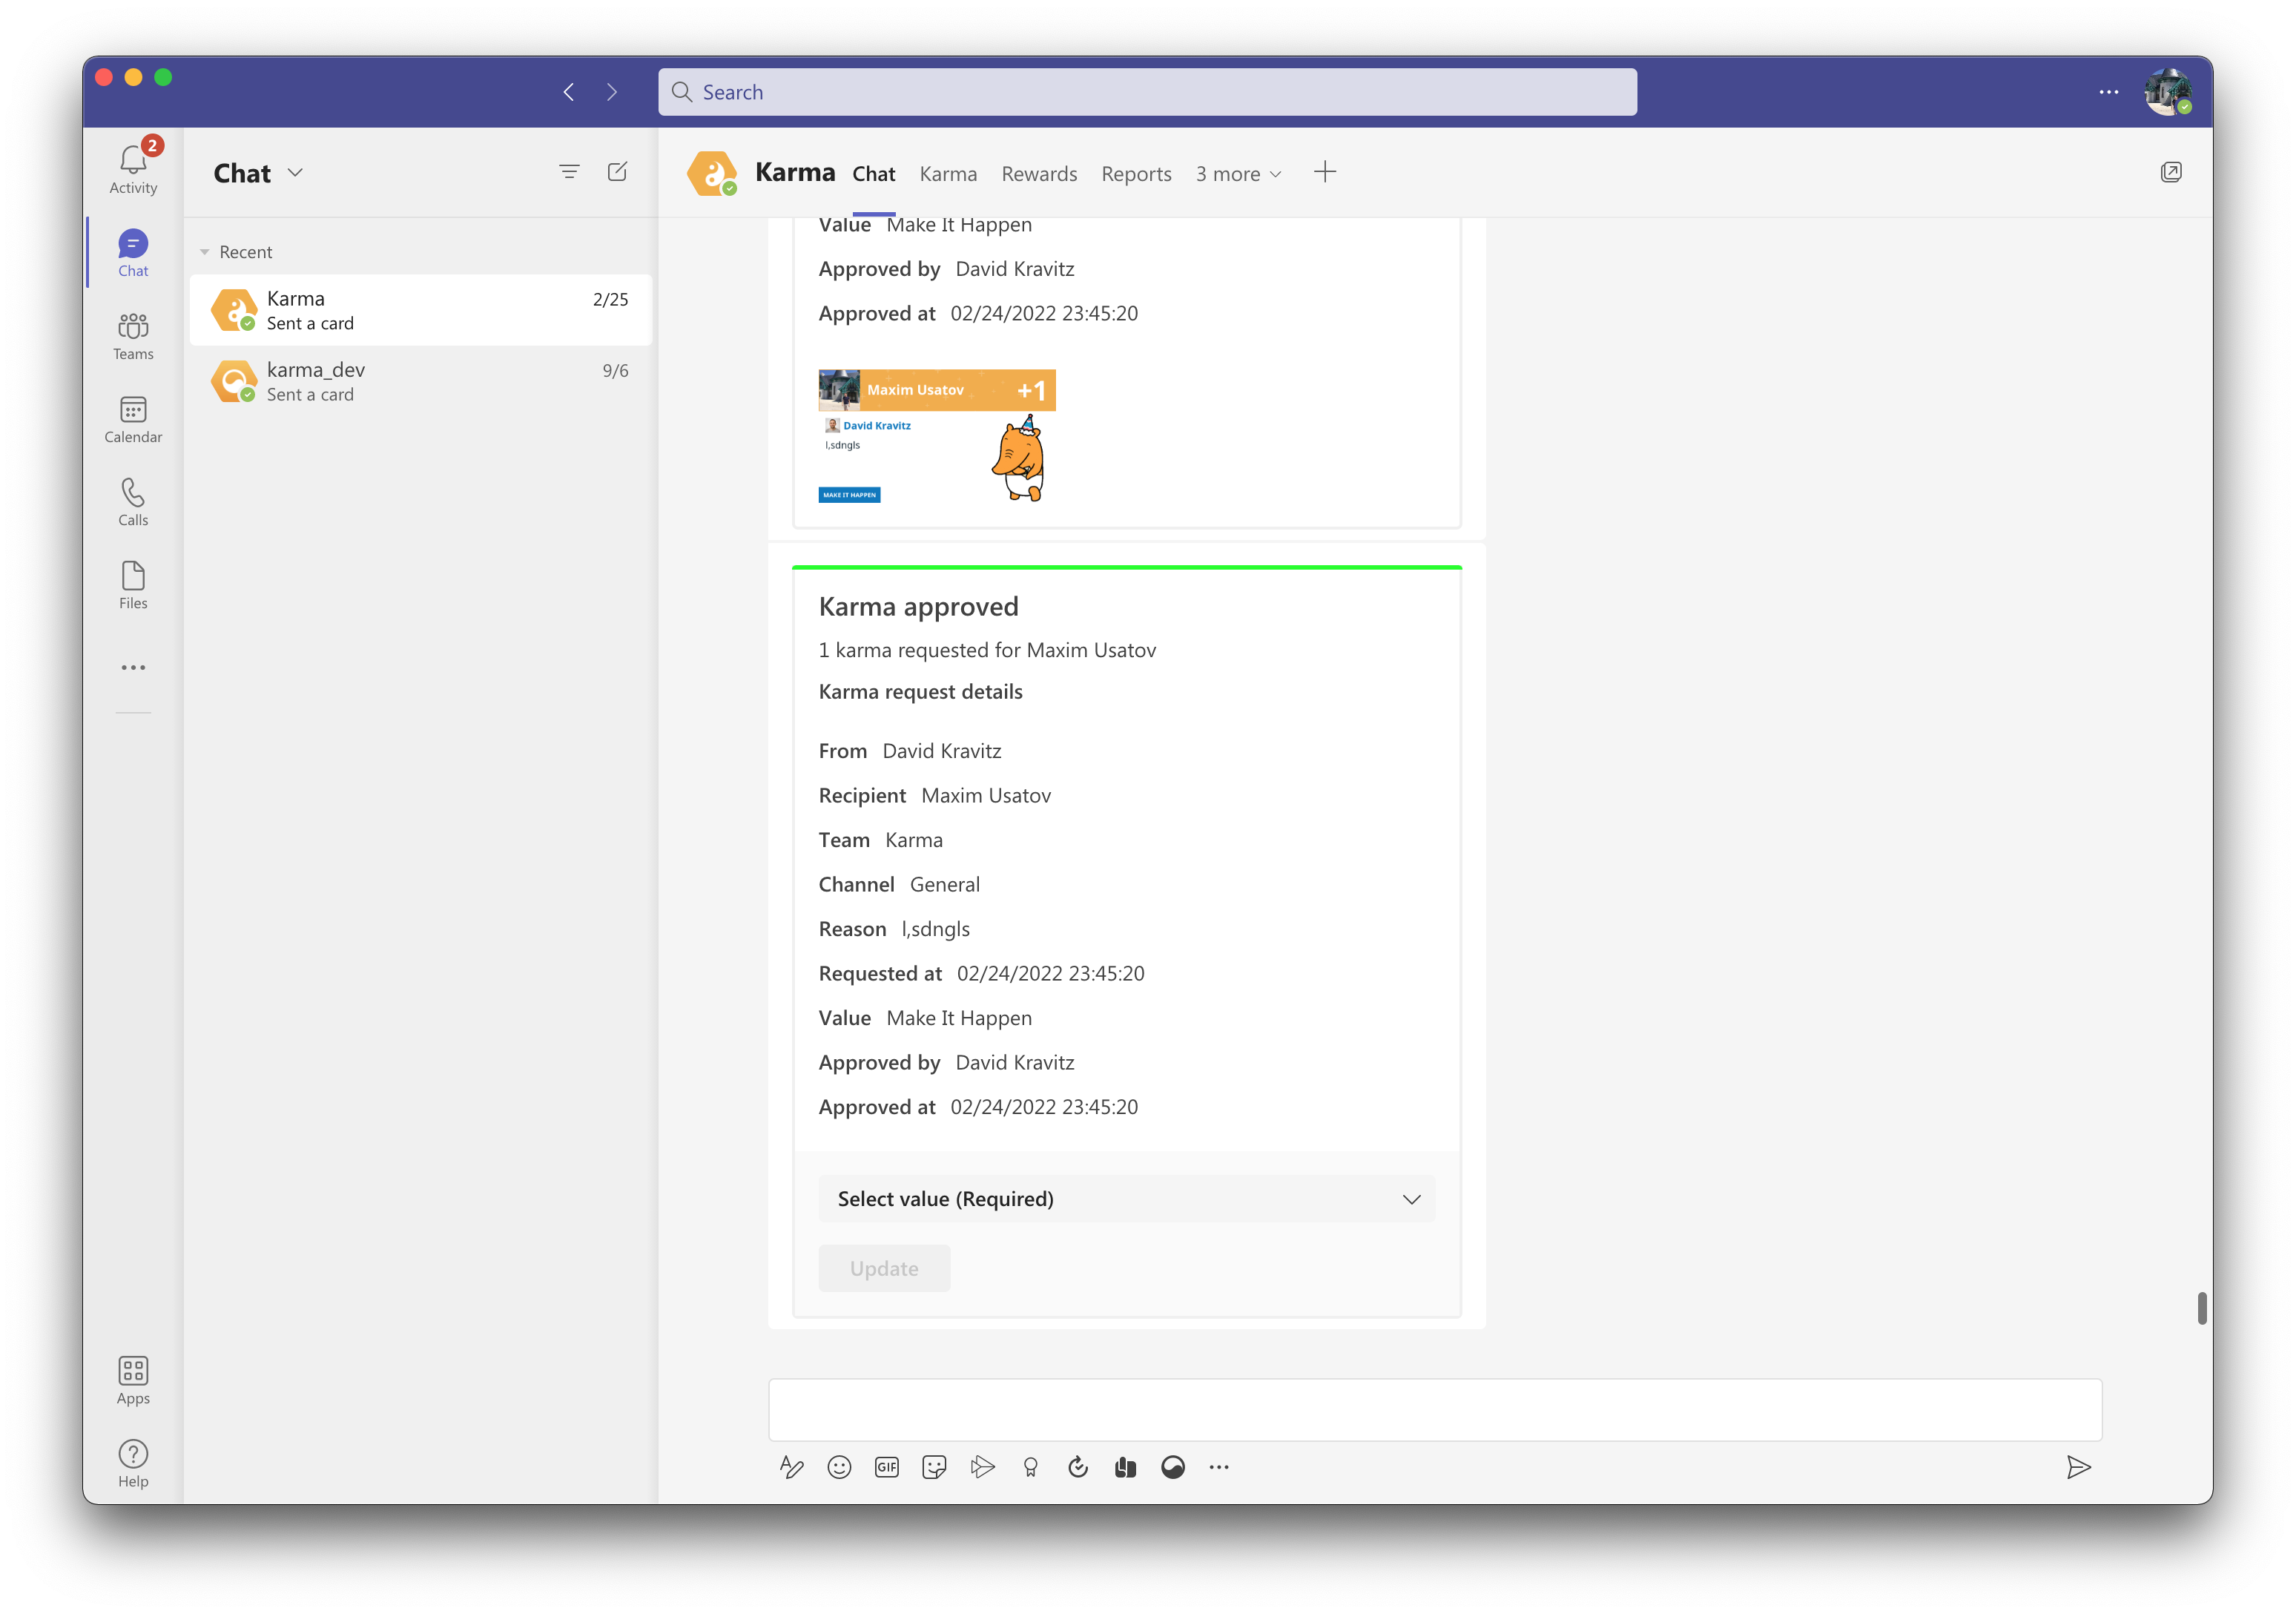This screenshot has height=1614, width=2296.
Task: Open the GIF picker
Action: tap(886, 1467)
